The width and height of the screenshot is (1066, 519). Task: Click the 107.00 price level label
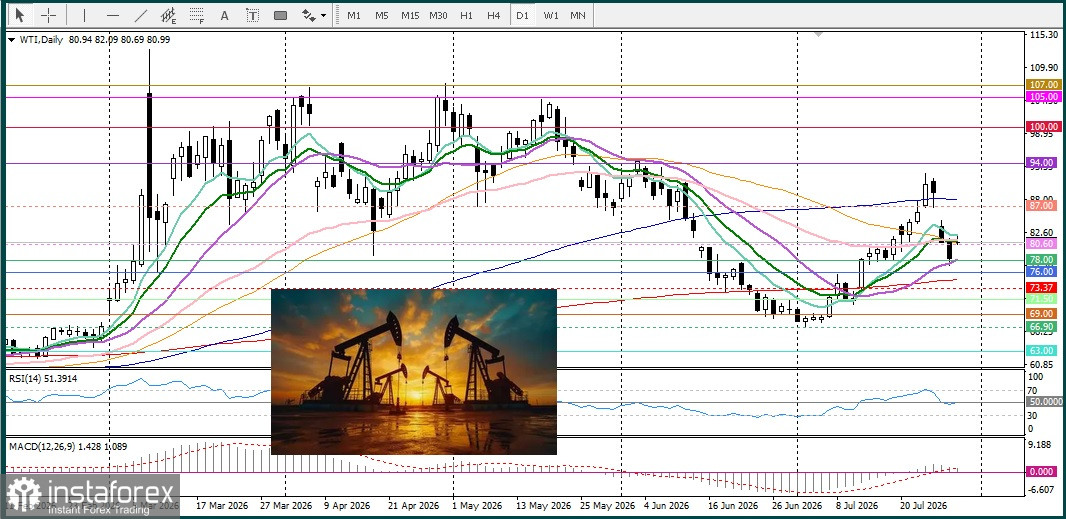click(x=1043, y=84)
